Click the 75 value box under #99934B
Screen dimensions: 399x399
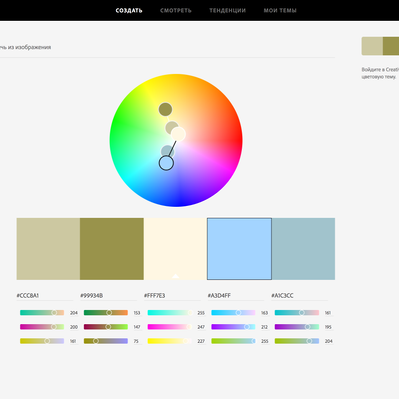136,341
